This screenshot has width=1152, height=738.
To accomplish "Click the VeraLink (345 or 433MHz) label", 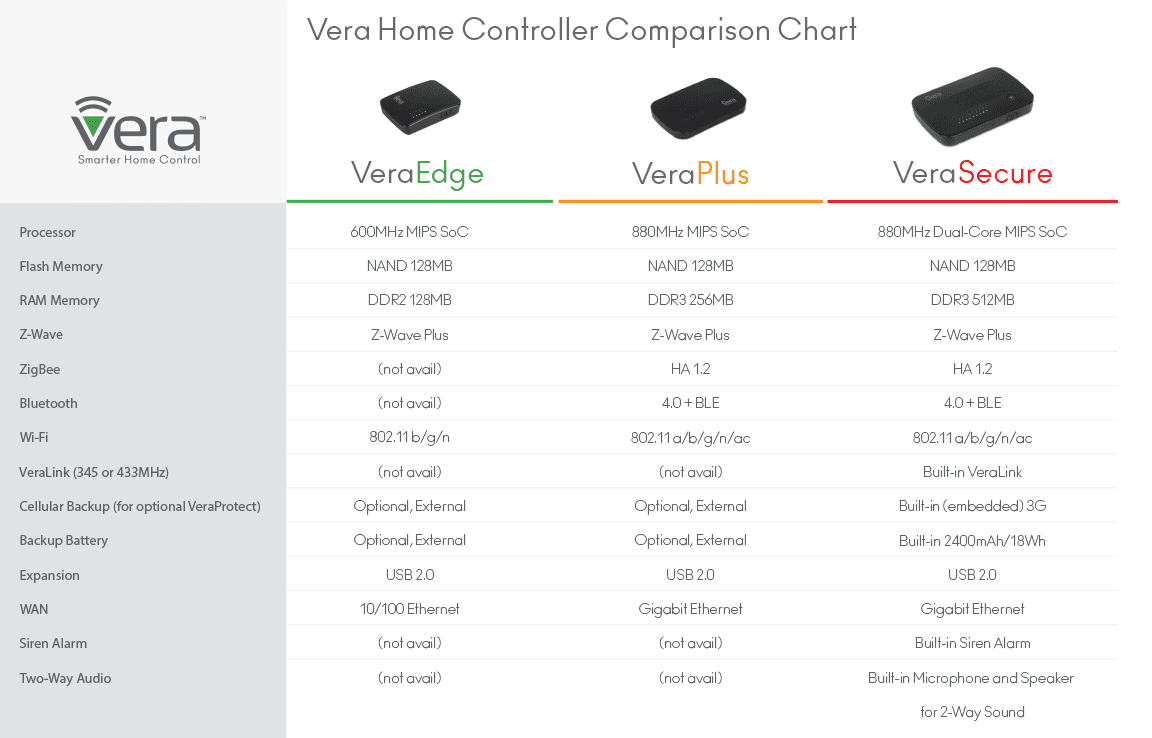I will point(94,472).
